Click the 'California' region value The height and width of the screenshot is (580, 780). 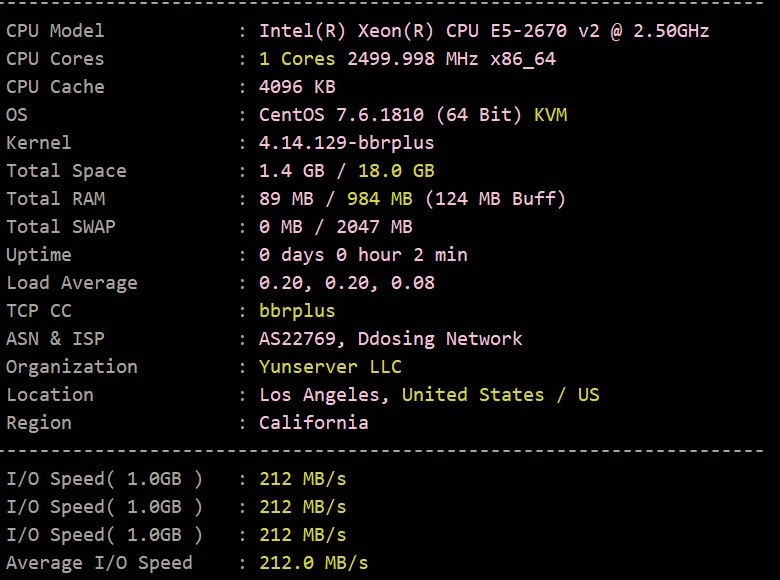coord(313,423)
